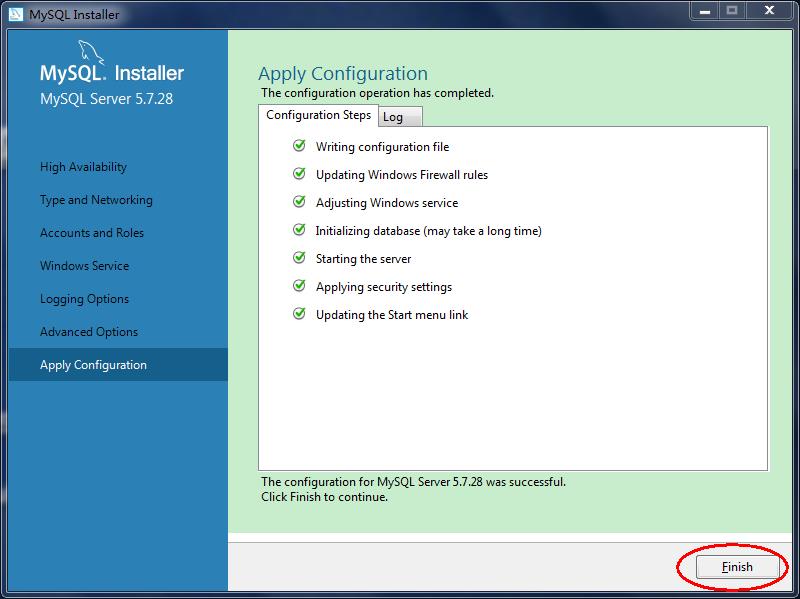The image size is (800, 599).
Task: Click the 'Updating Windows Firewall rules' text
Action: tap(402, 175)
